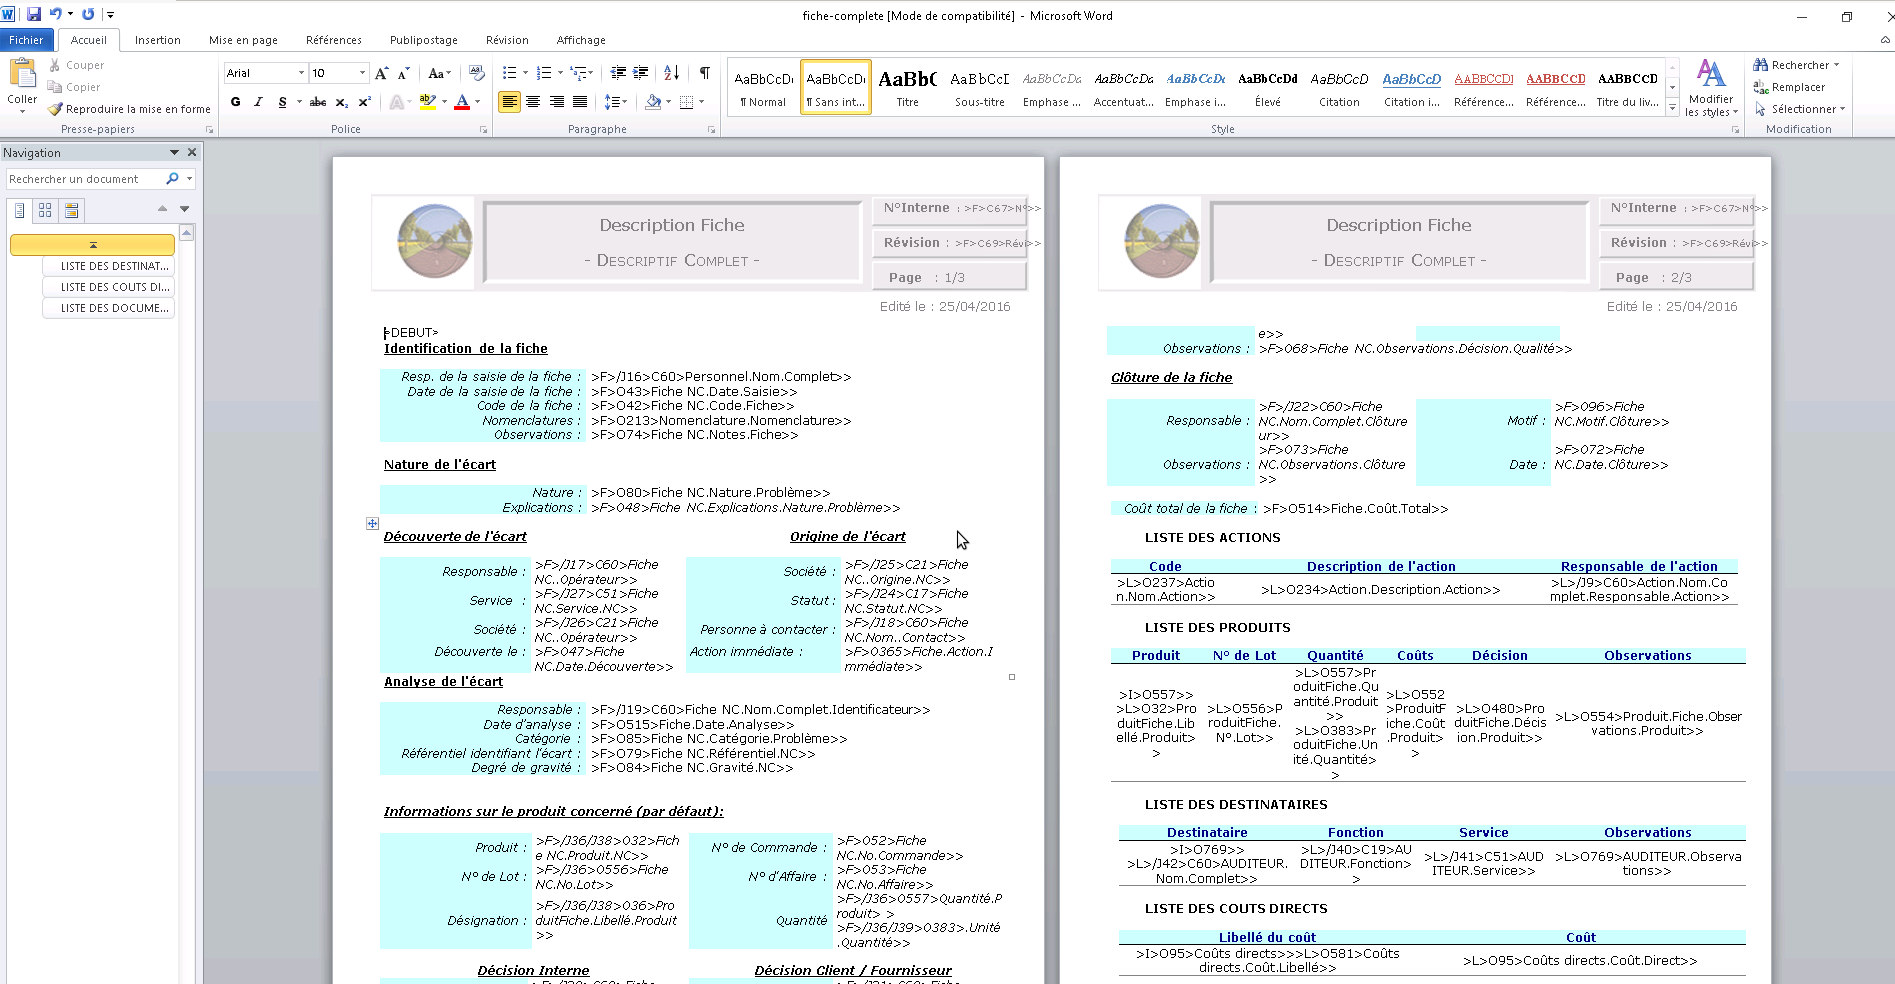Screen dimensions: 1895x984
Task: Decrease font size with the shrink-font A icon
Action: click(403, 73)
